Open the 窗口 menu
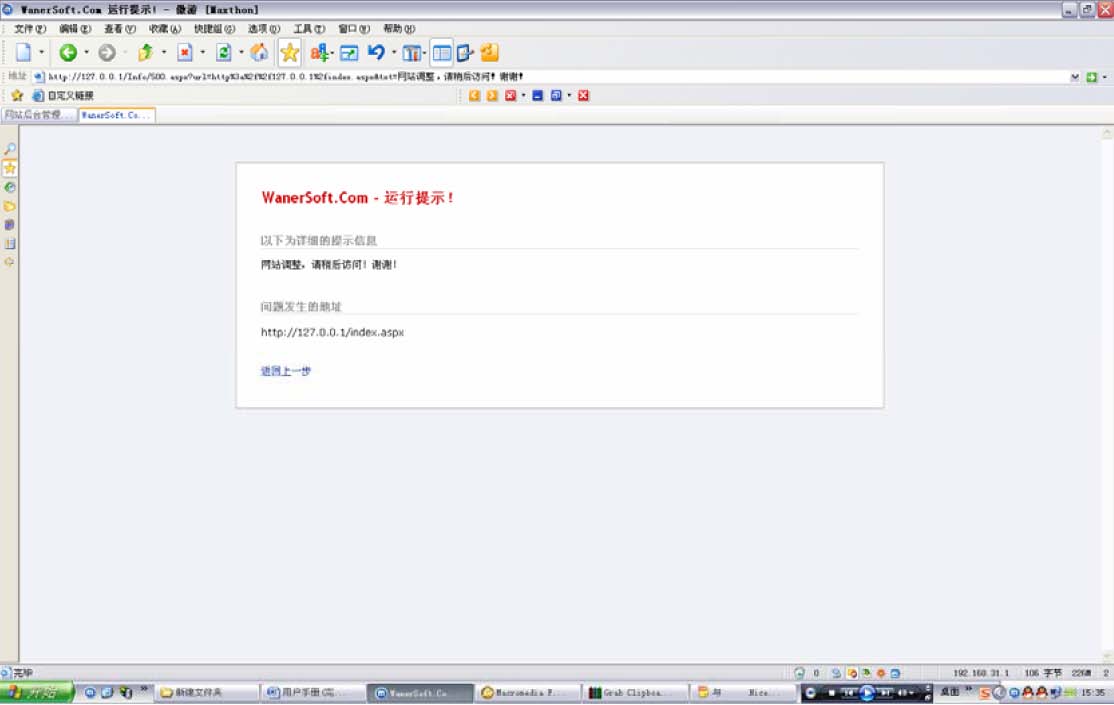This screenshot has height=705, width=1114. coord(354,29)
